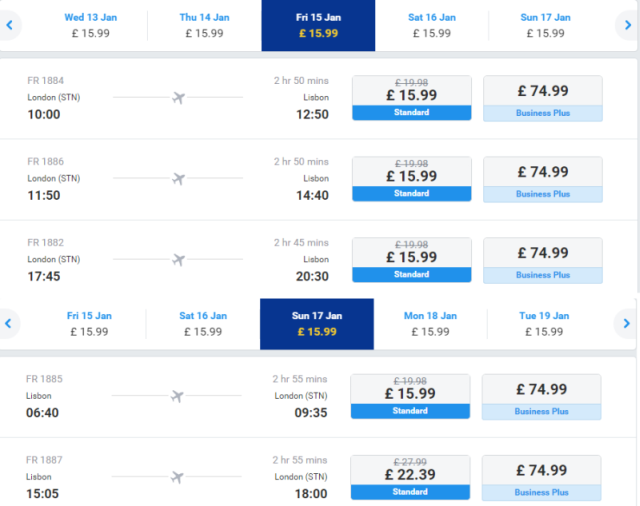The image size is (640, 506).
Task: Show later outbound dates with the right arrow
Action: click(627, 25)
